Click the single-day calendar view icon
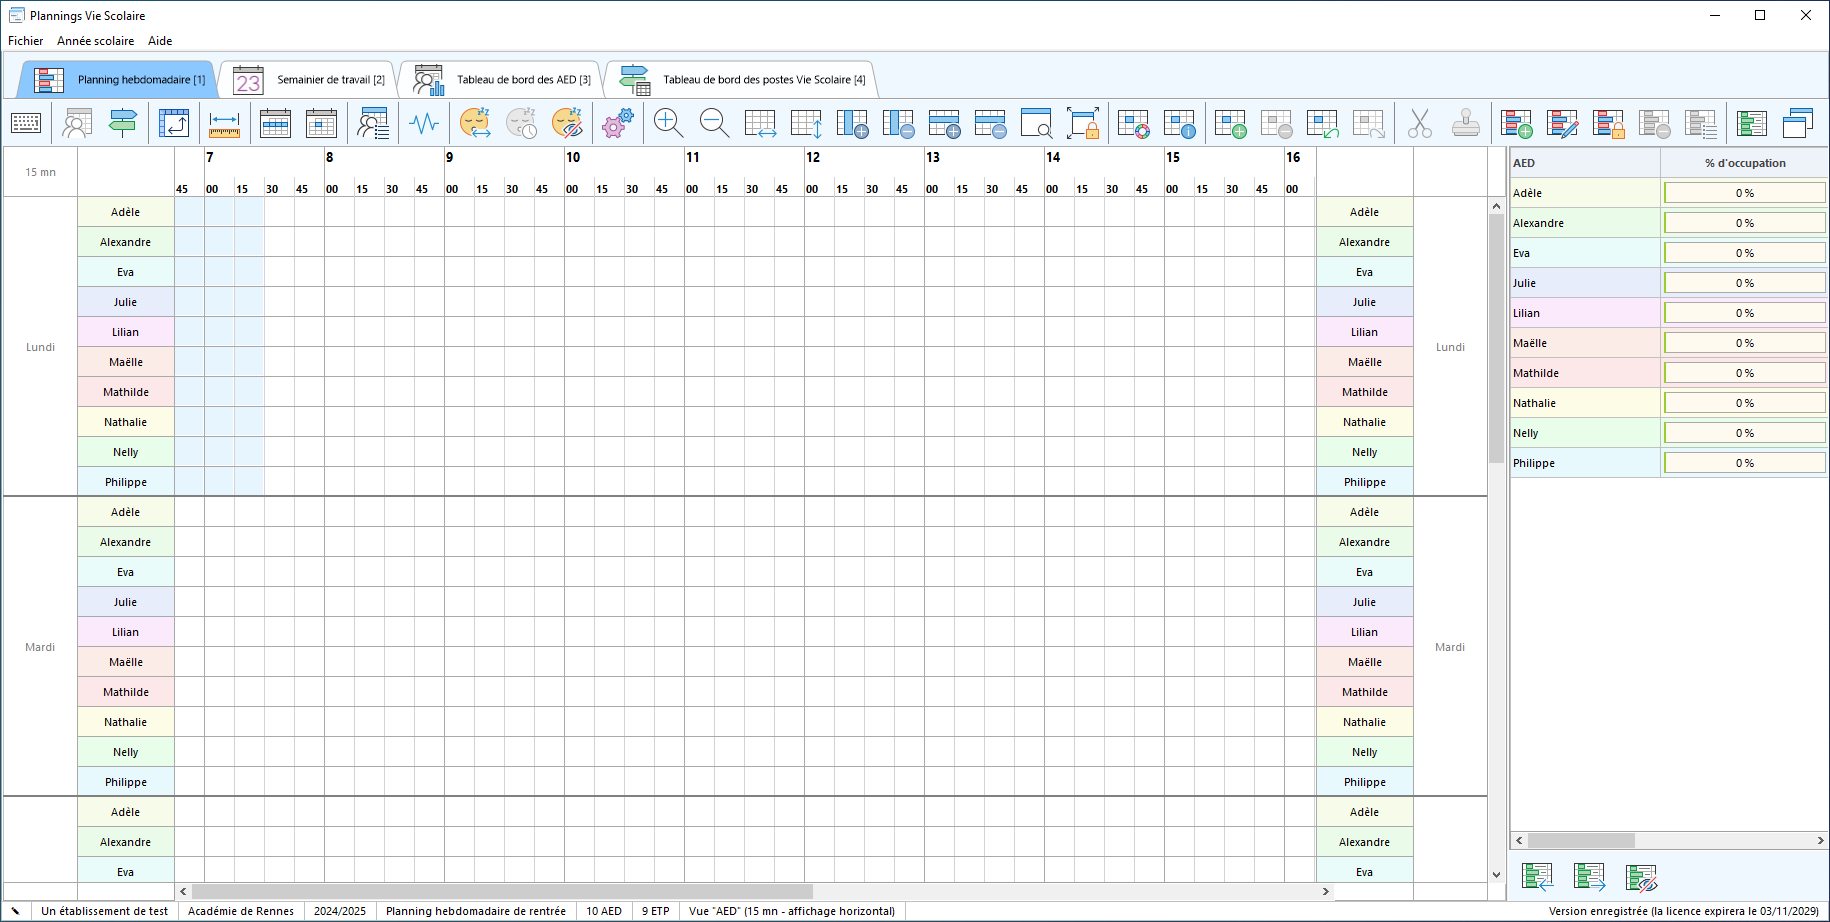 pos(321,123)
